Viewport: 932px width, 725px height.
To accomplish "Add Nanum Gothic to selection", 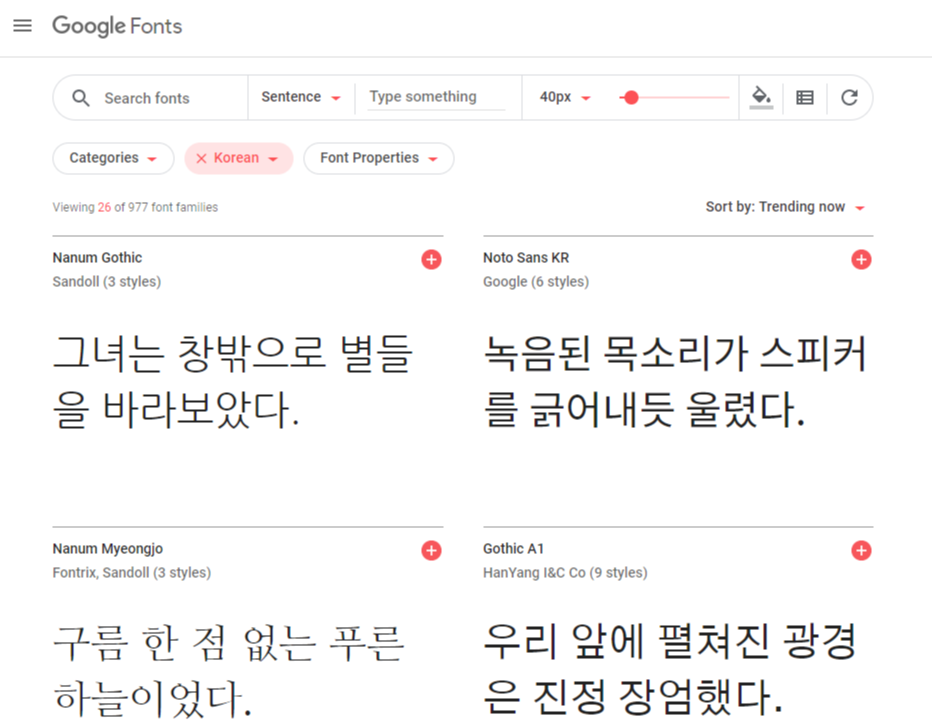I will 432,259.
